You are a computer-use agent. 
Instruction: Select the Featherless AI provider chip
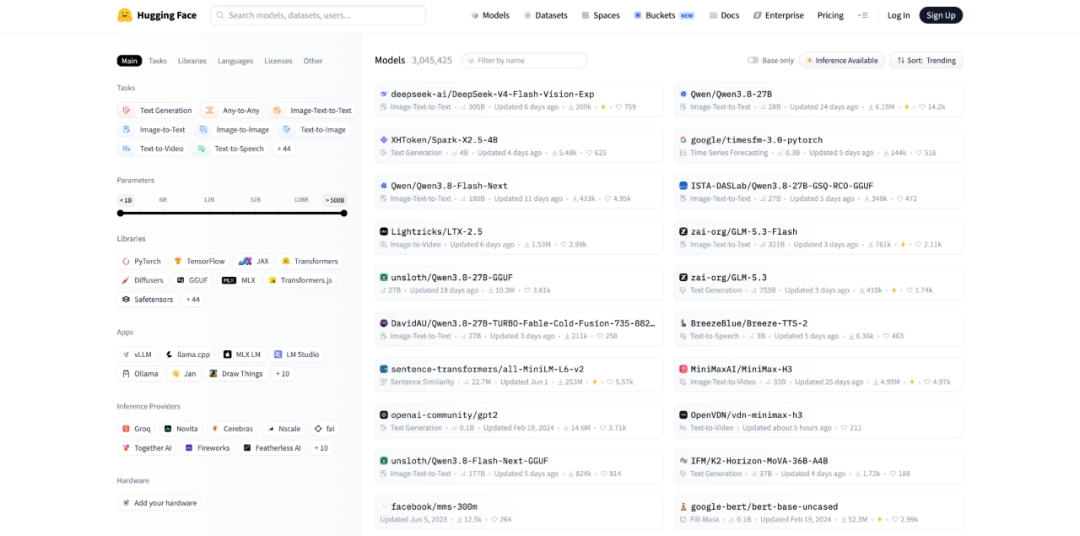(x=272, y=448)
